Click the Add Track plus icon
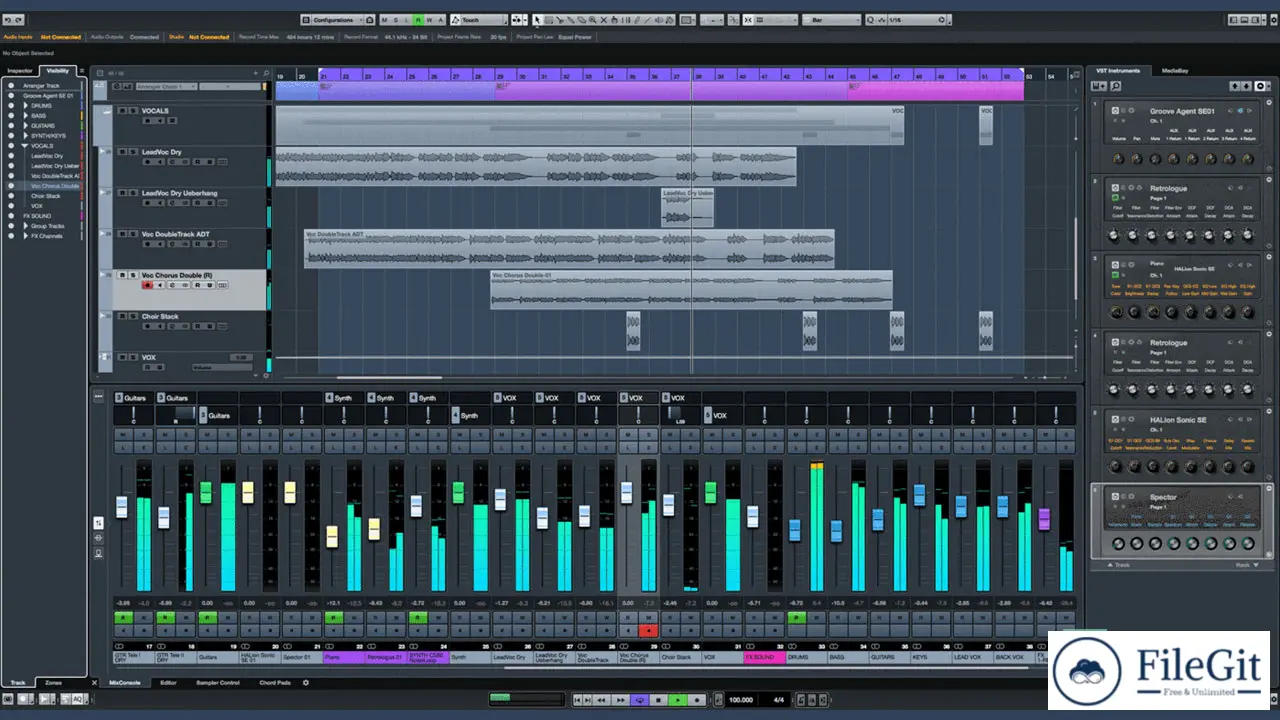1280x720 pixels. coord(255,73)
